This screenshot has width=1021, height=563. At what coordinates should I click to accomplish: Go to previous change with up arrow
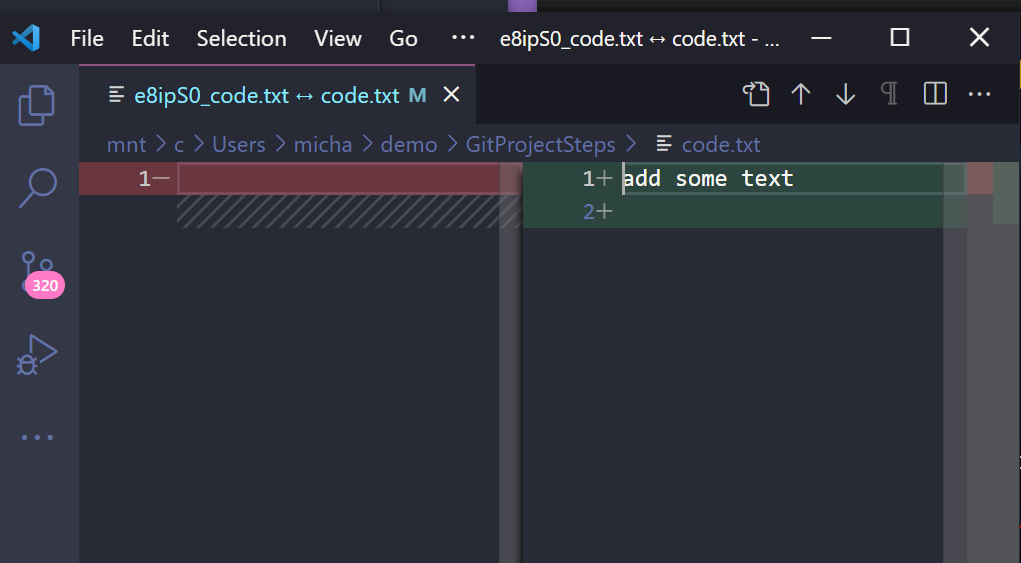pyautogui.click(x=801, y=94)
